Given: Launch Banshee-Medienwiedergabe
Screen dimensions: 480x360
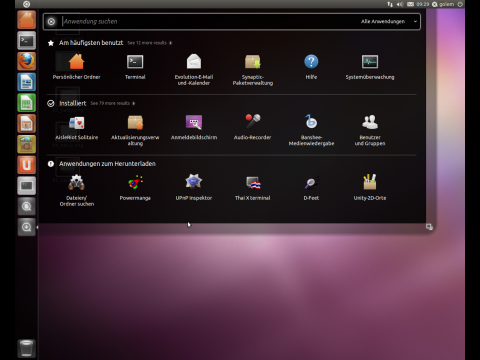Looking at the screenshot, I should [311, 130].
